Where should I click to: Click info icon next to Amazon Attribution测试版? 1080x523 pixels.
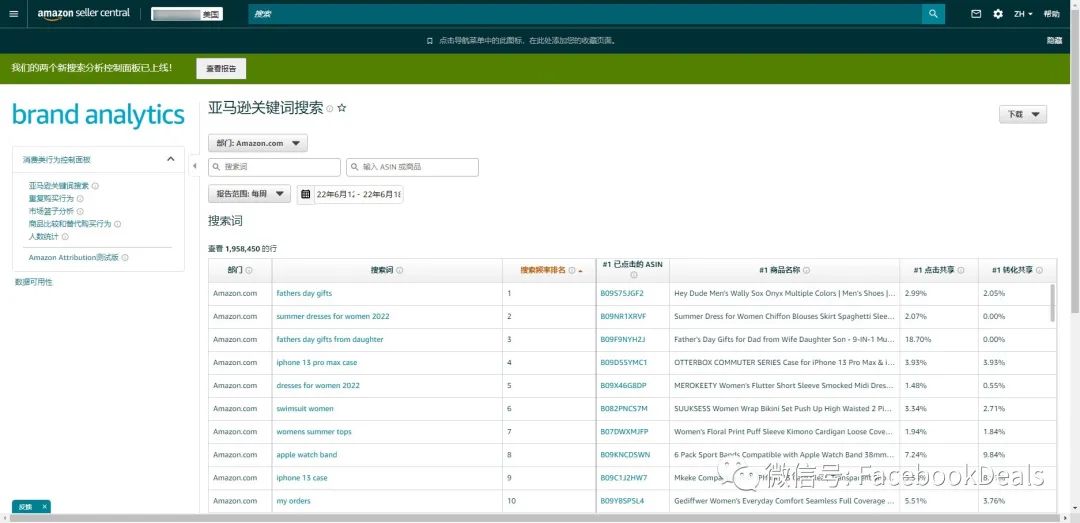125,258
